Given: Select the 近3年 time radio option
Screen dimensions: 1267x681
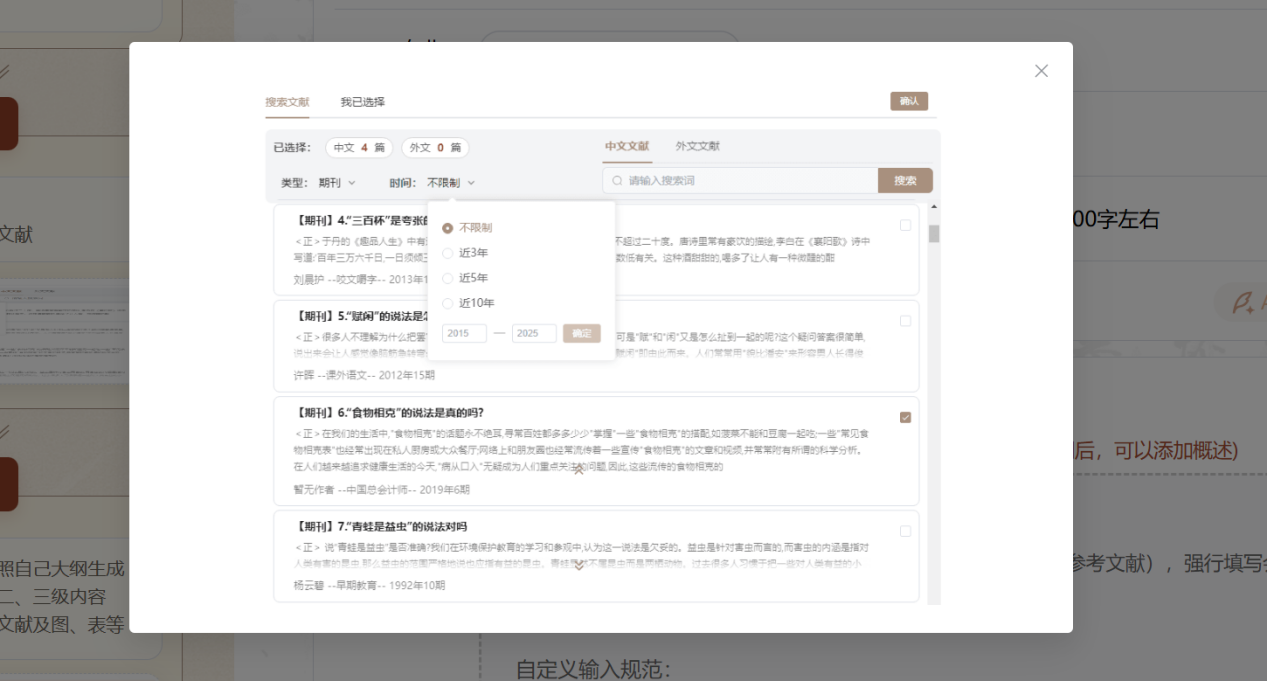Looking at the screenshot, I should (465, 253).
